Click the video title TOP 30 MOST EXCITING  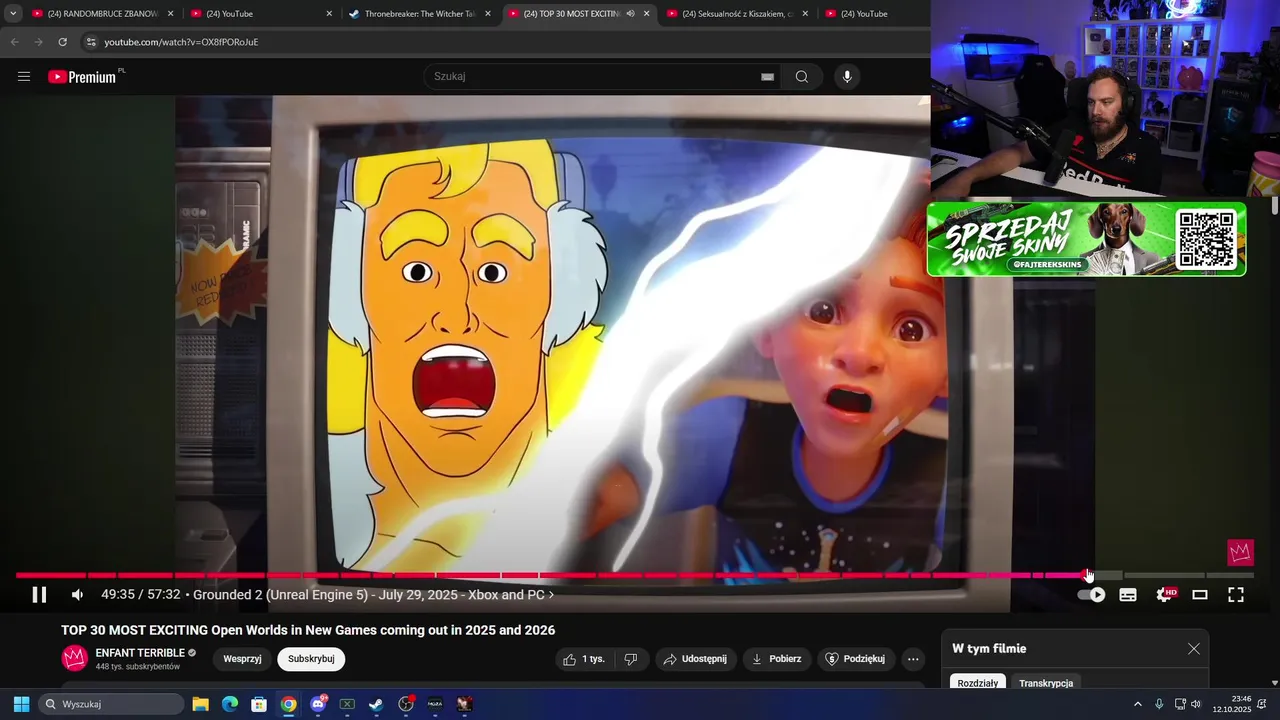coord(308,630)
